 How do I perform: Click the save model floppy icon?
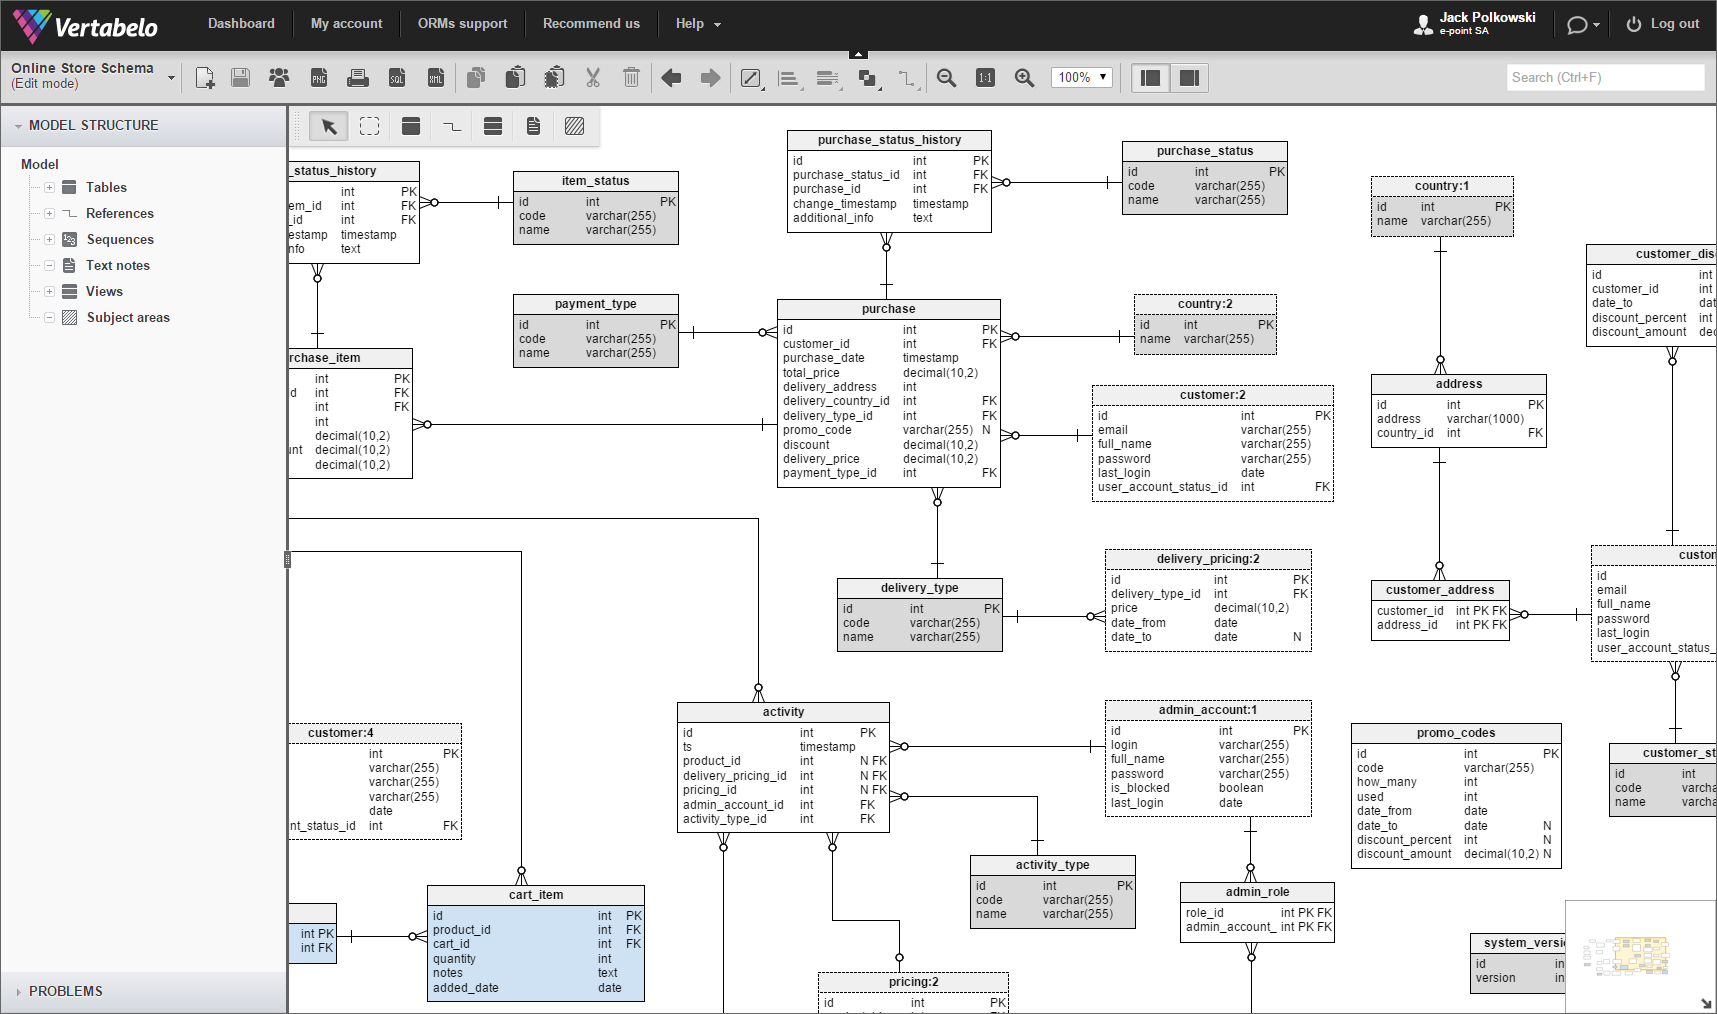240,78
